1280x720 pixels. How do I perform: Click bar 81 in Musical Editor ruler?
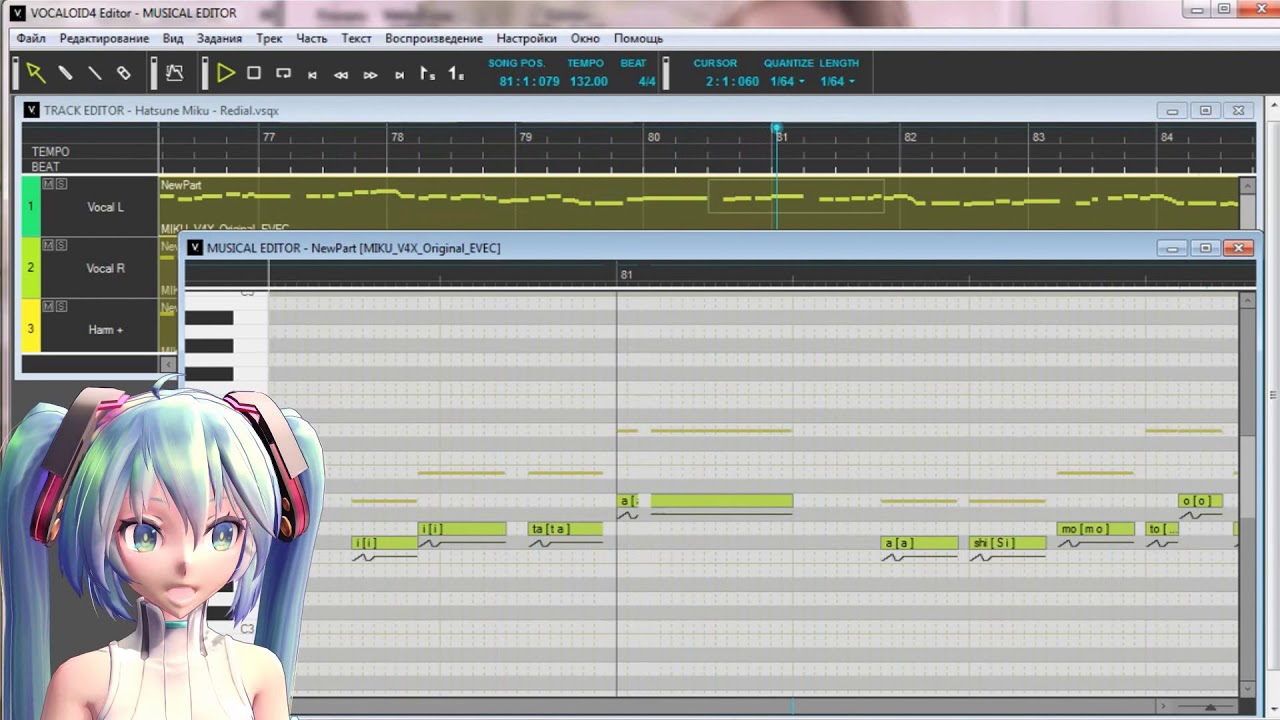pyautogui.click(x=626, y=274)
